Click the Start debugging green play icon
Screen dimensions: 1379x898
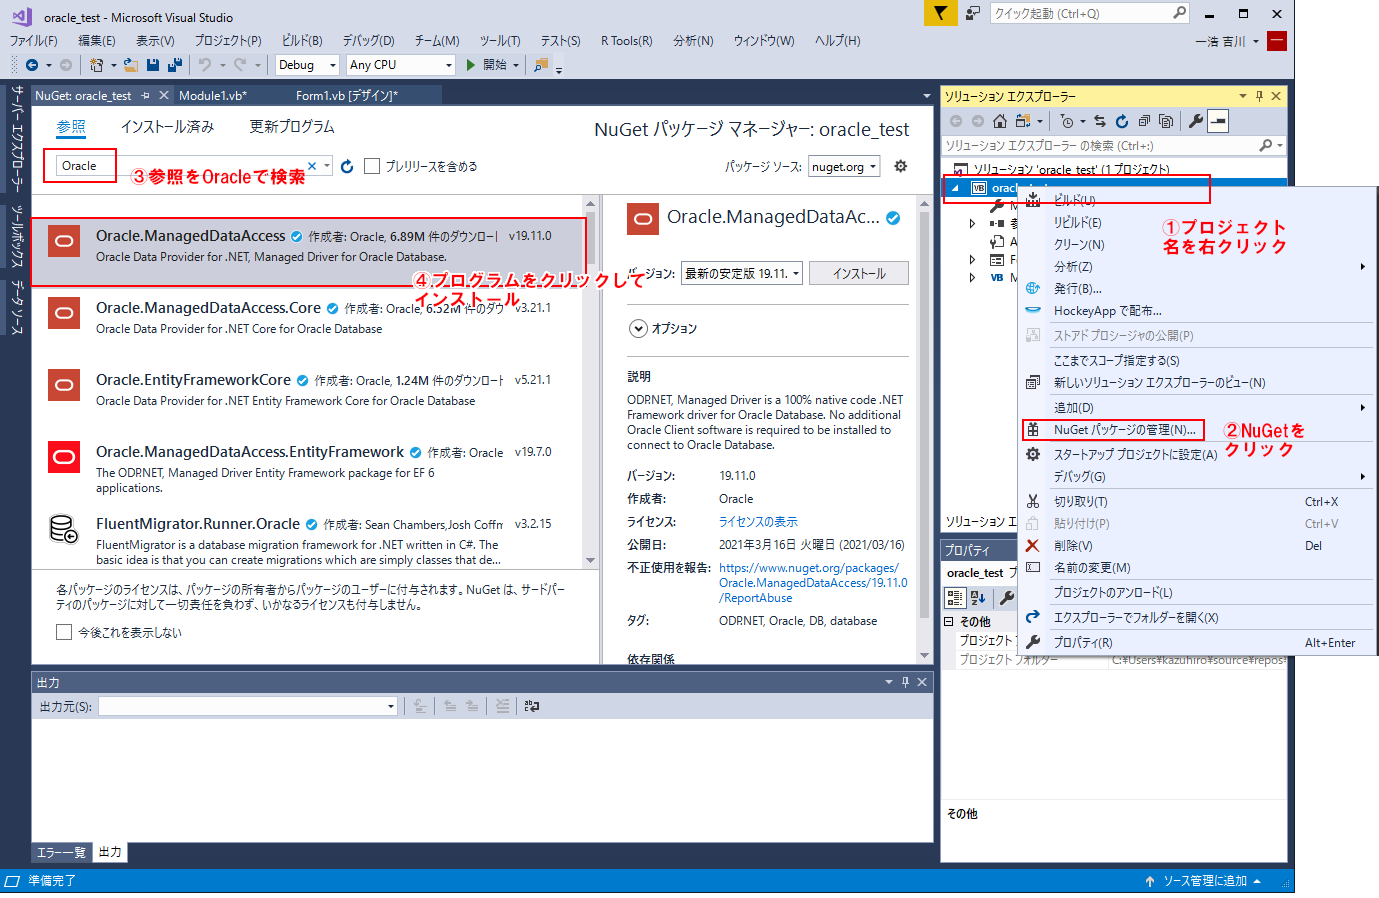(x=471, y=65)
